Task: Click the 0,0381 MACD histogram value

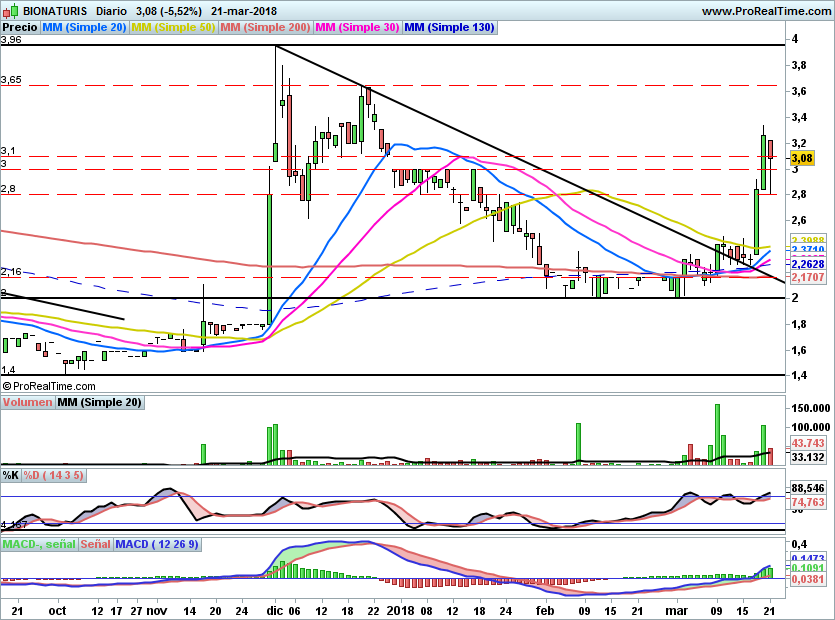Action: 808,578
